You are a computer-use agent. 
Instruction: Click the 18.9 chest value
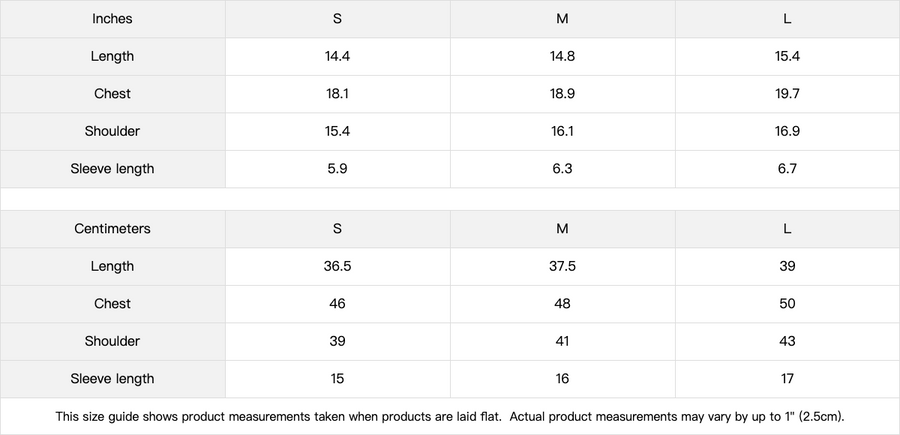coord(562,94)
